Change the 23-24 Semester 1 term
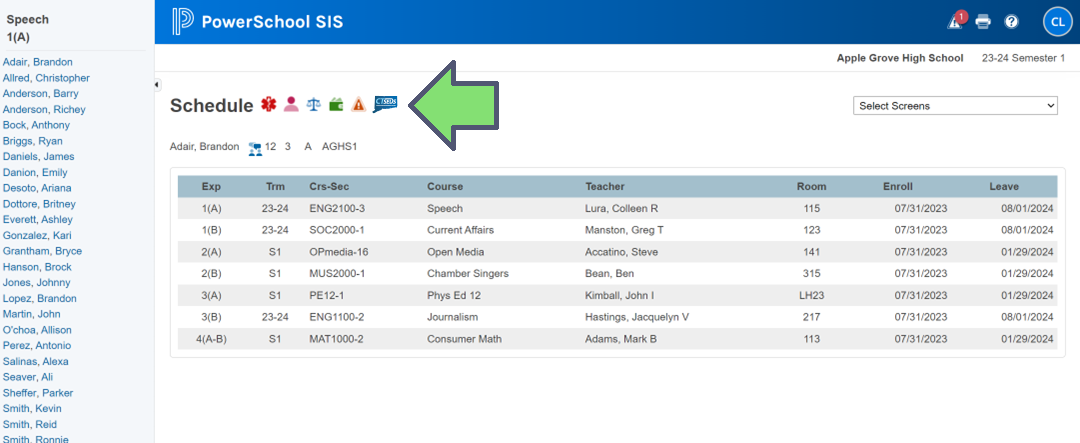Image resolution: width=1080 pixels, height=443 pixels. coord(1023,58)
